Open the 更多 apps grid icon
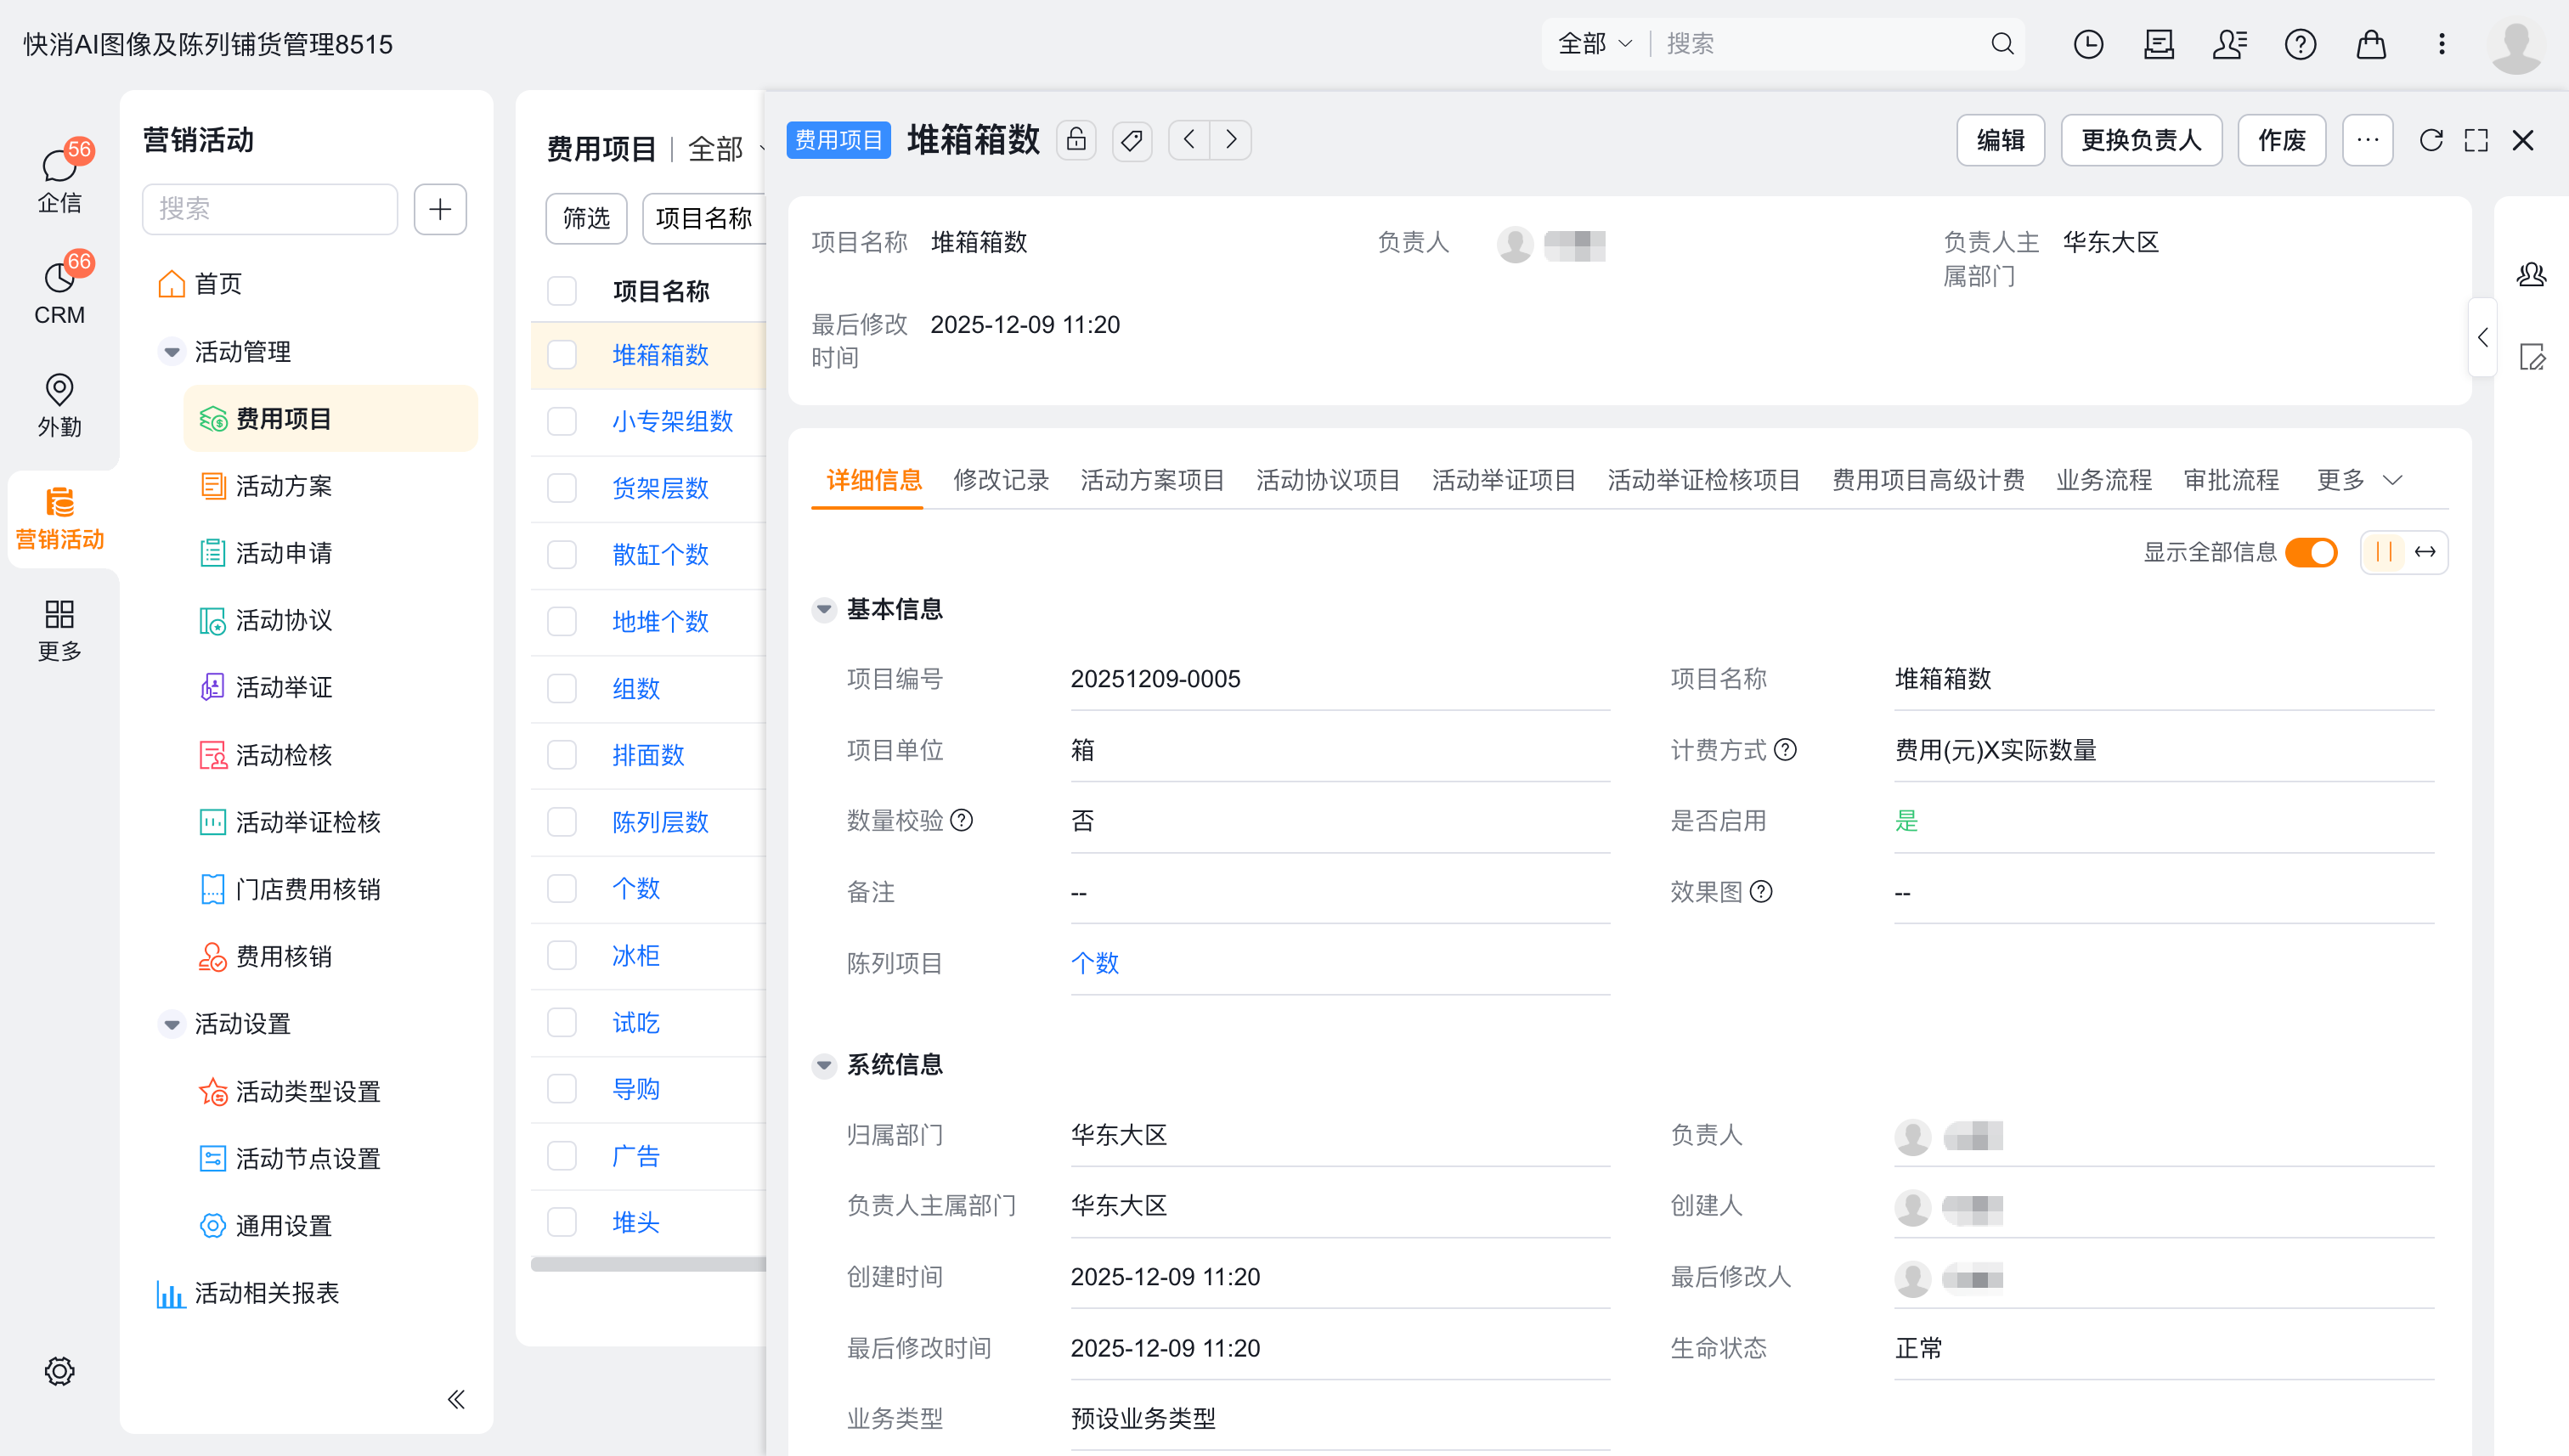This screenshot has height=1456, width=2569. pos(59,630)
